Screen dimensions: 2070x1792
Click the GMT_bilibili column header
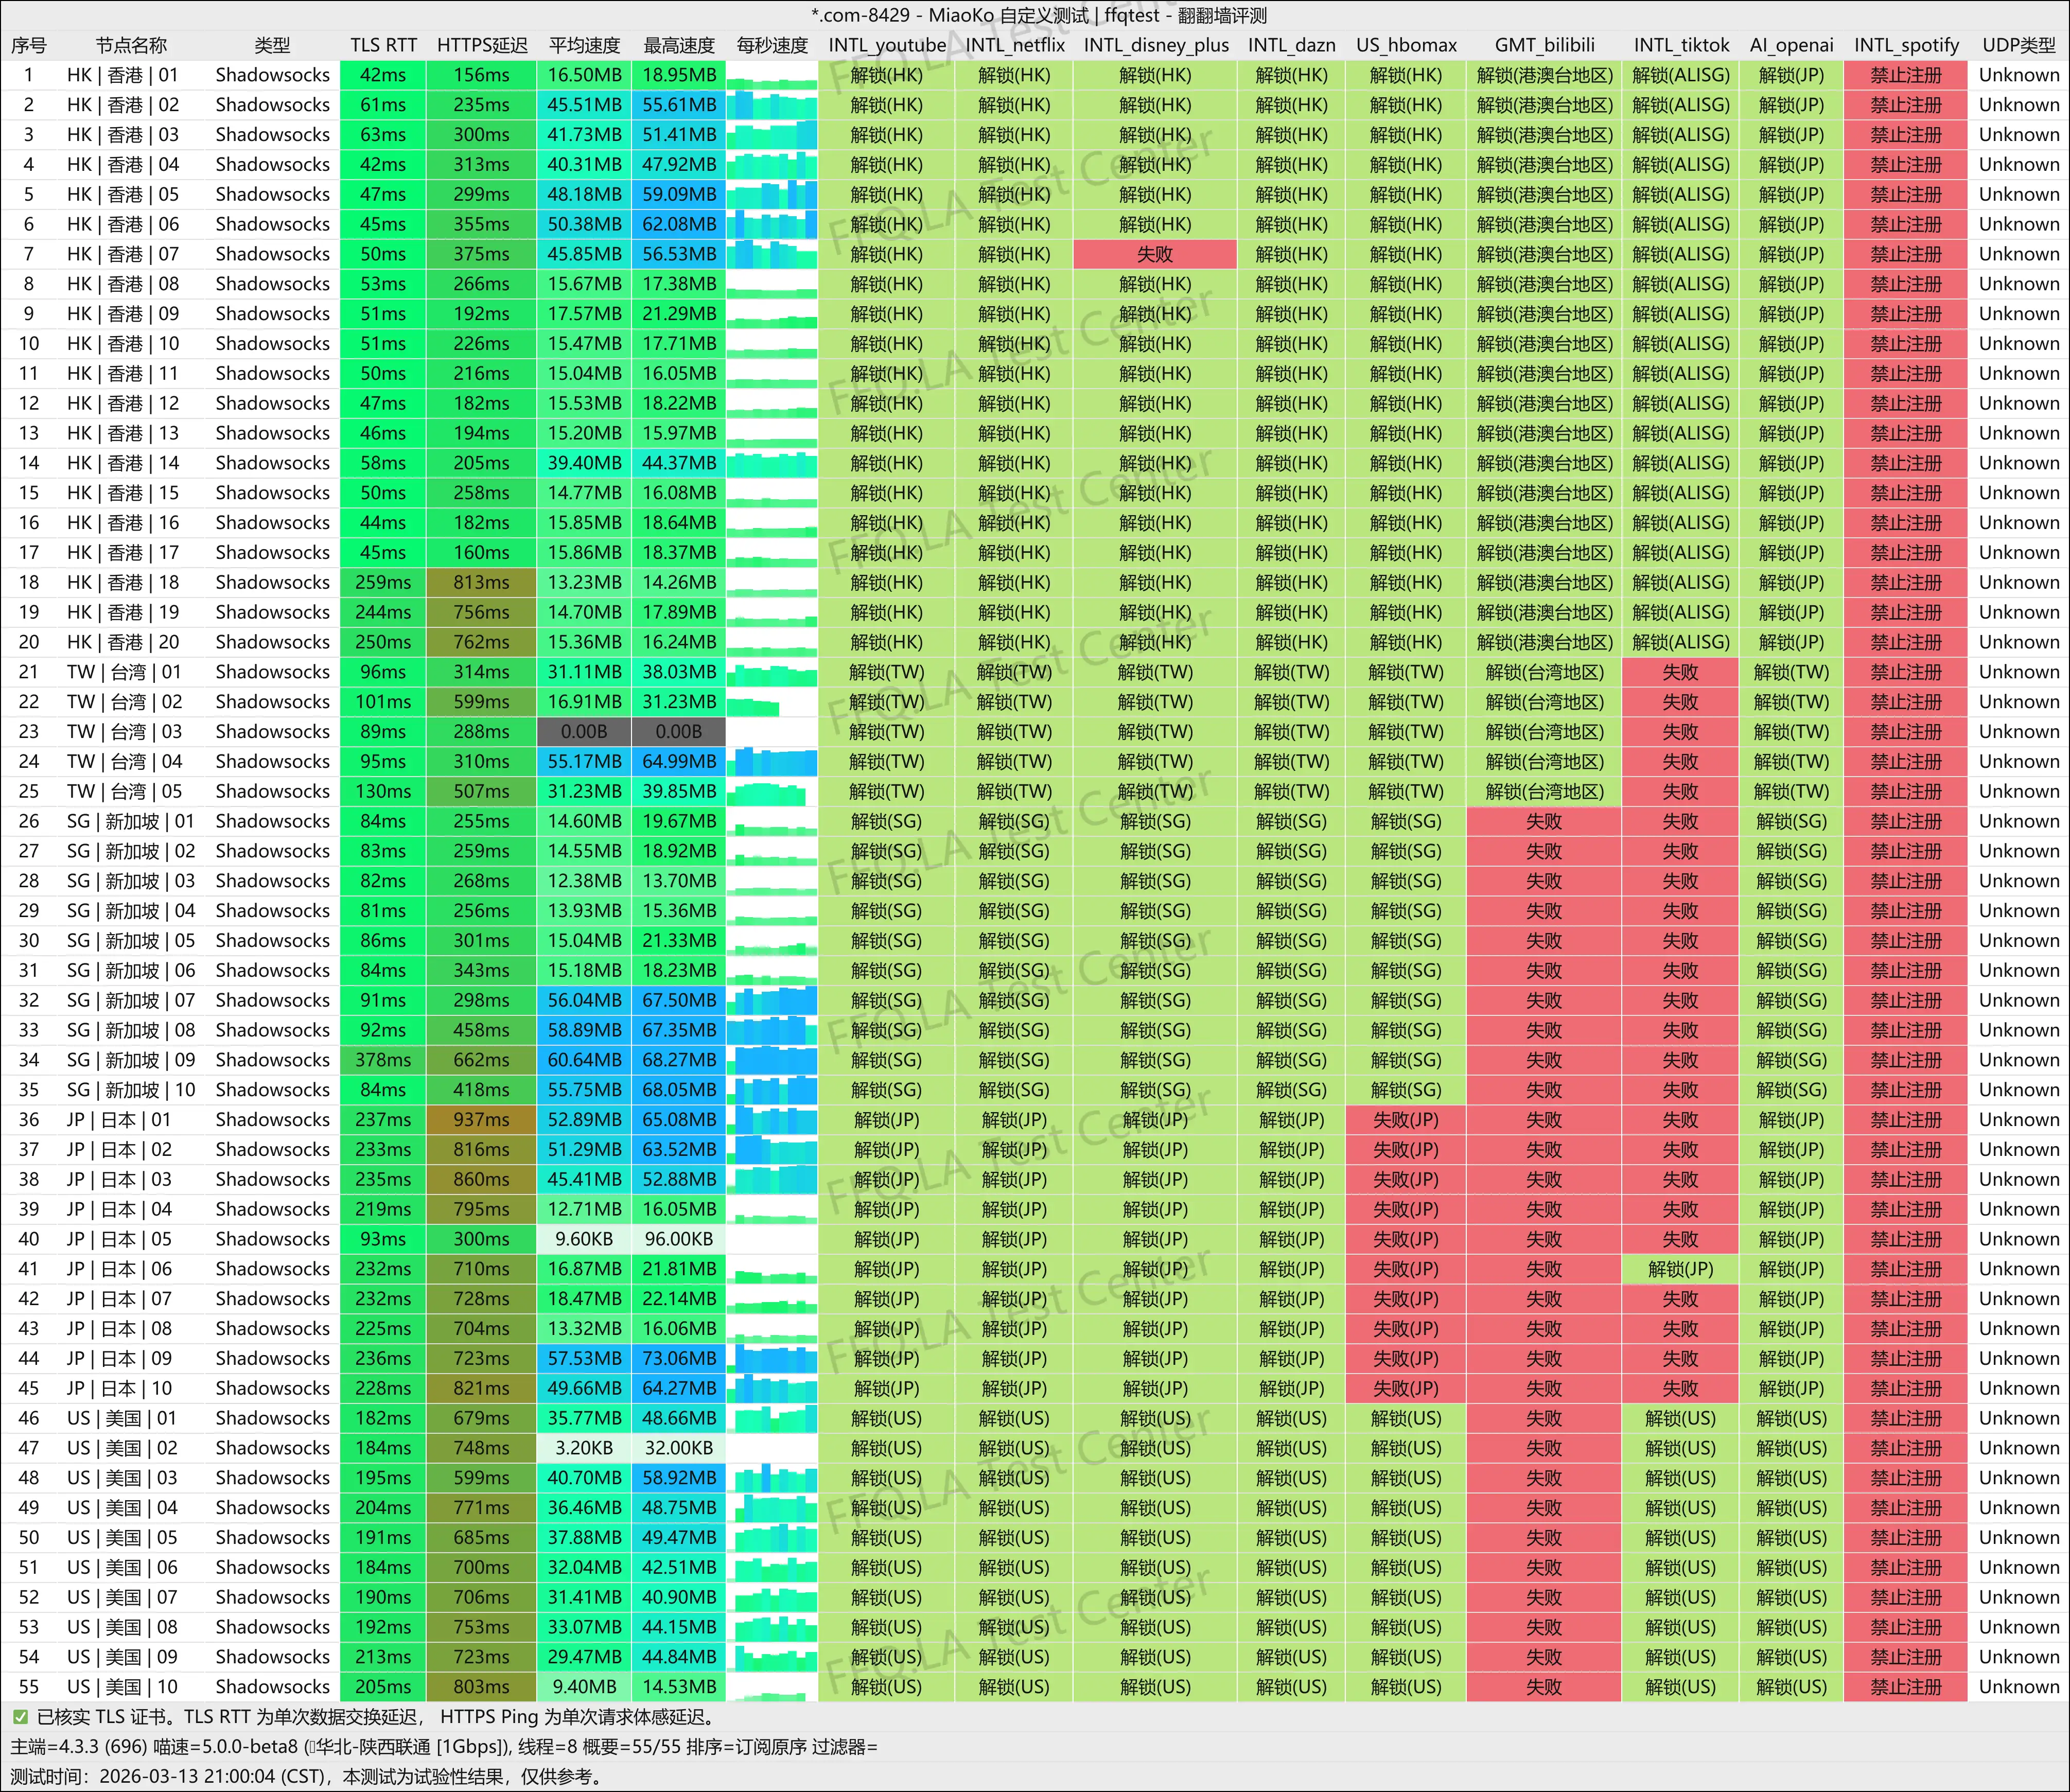point(1544,45)
